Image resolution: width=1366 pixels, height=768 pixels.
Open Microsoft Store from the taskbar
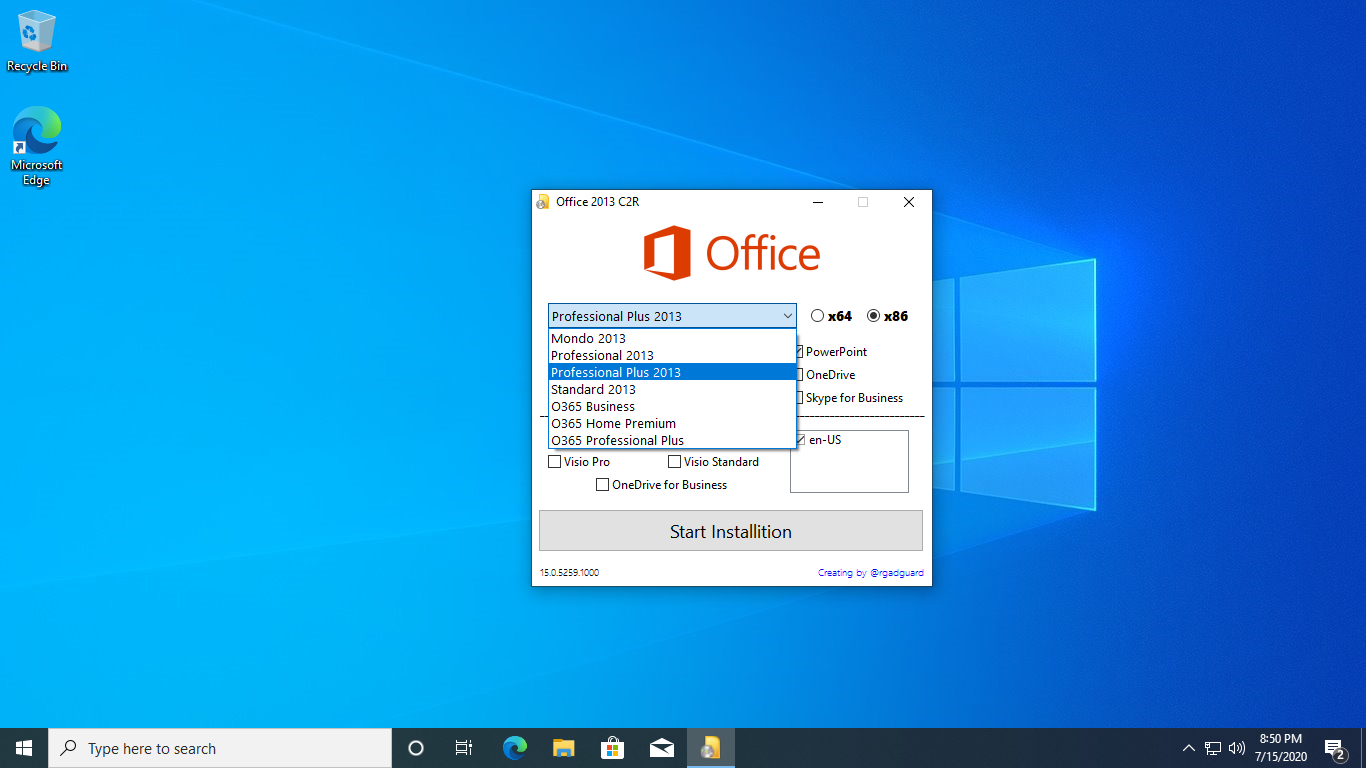pos(612,748)
